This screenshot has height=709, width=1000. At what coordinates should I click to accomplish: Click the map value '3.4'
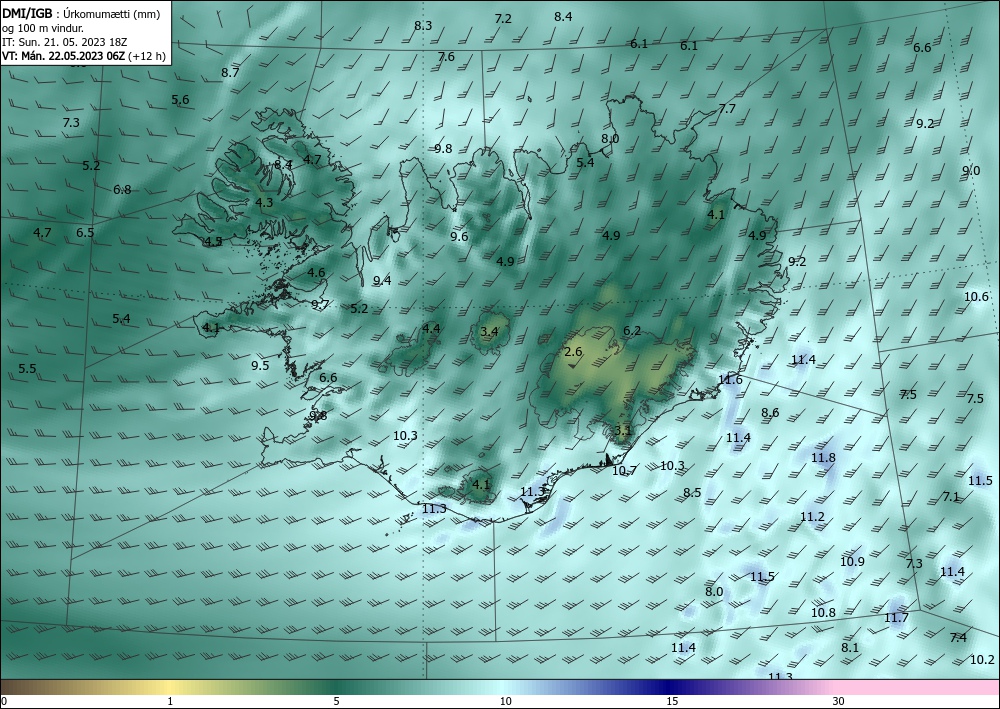[x=489, y=331]
